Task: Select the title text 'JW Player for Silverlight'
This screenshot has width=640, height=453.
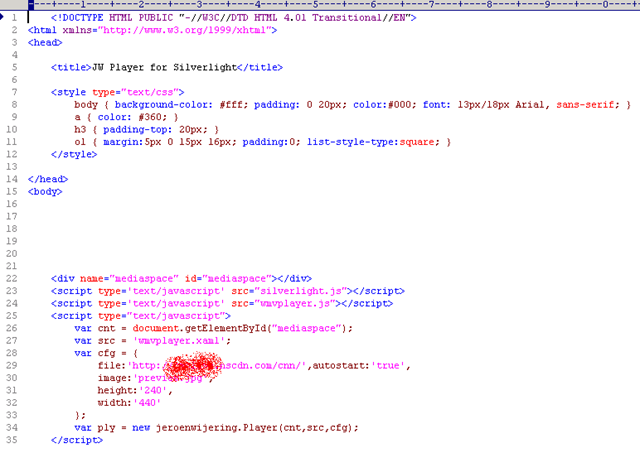Action: (x=164, y=67)
